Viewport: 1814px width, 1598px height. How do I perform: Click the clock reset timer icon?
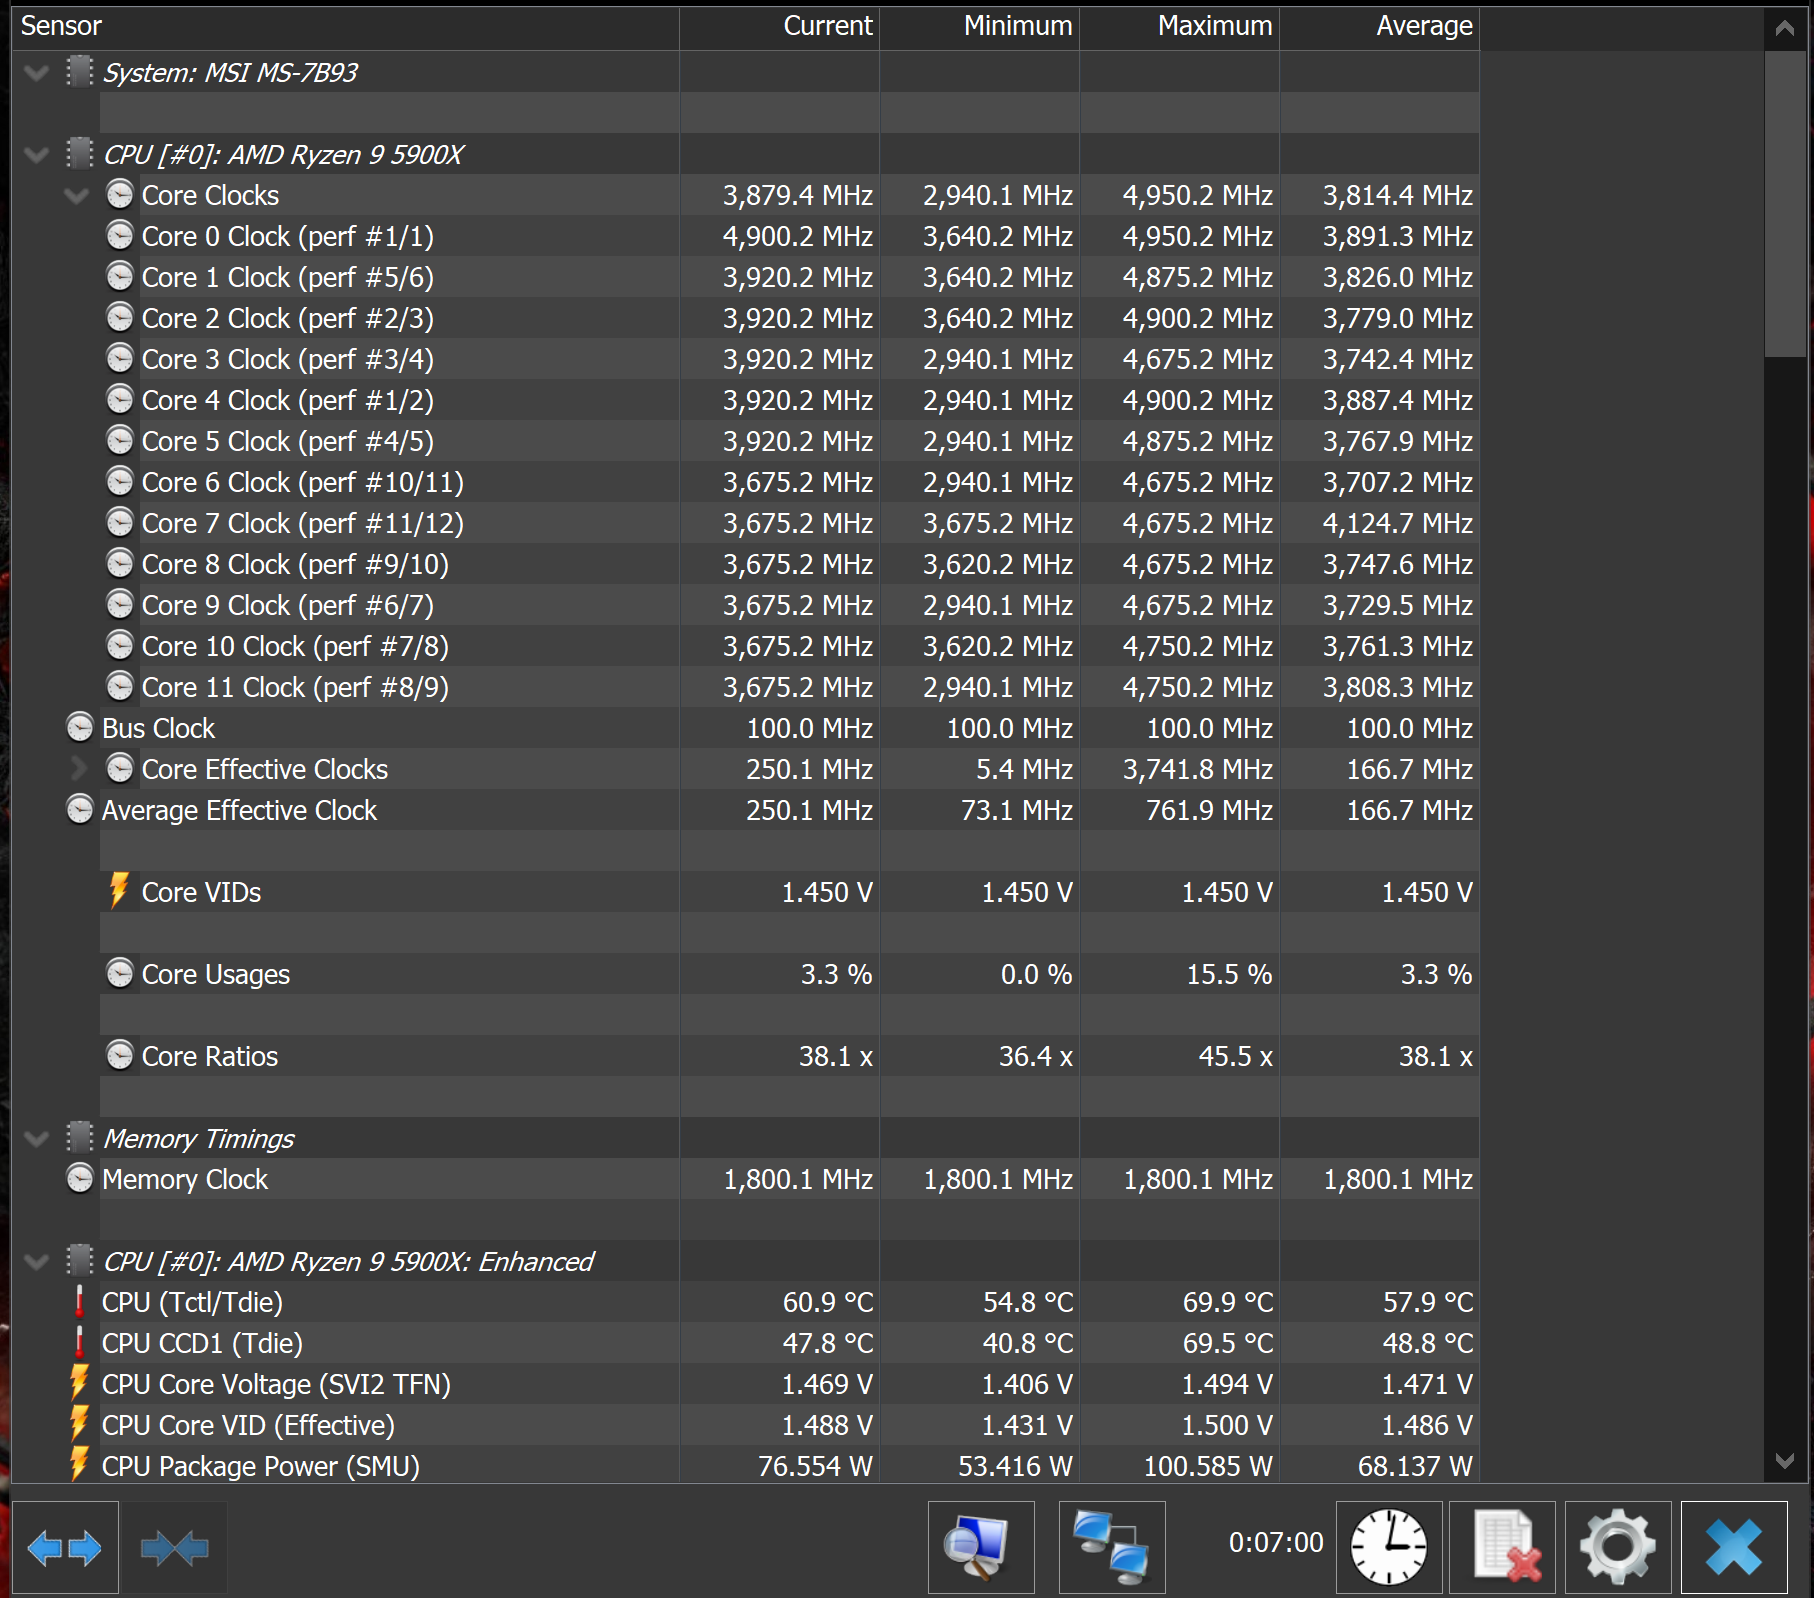point(1389,1548)
